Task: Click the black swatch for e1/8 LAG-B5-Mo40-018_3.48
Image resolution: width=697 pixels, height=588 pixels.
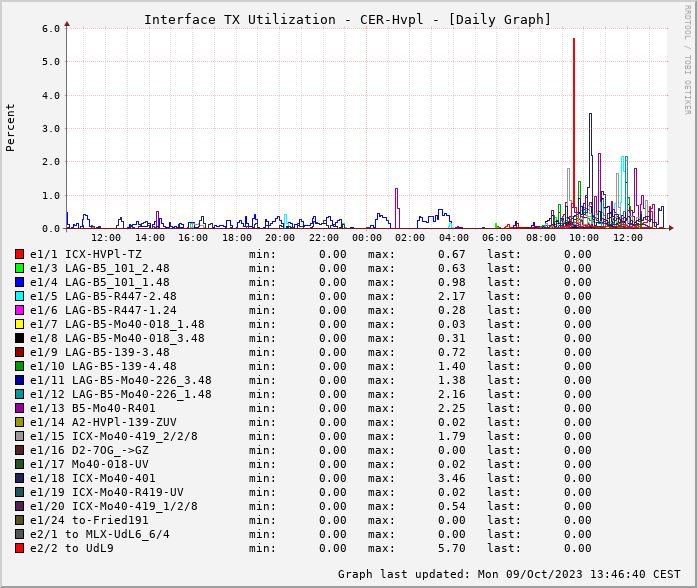Action: [19, 338]
